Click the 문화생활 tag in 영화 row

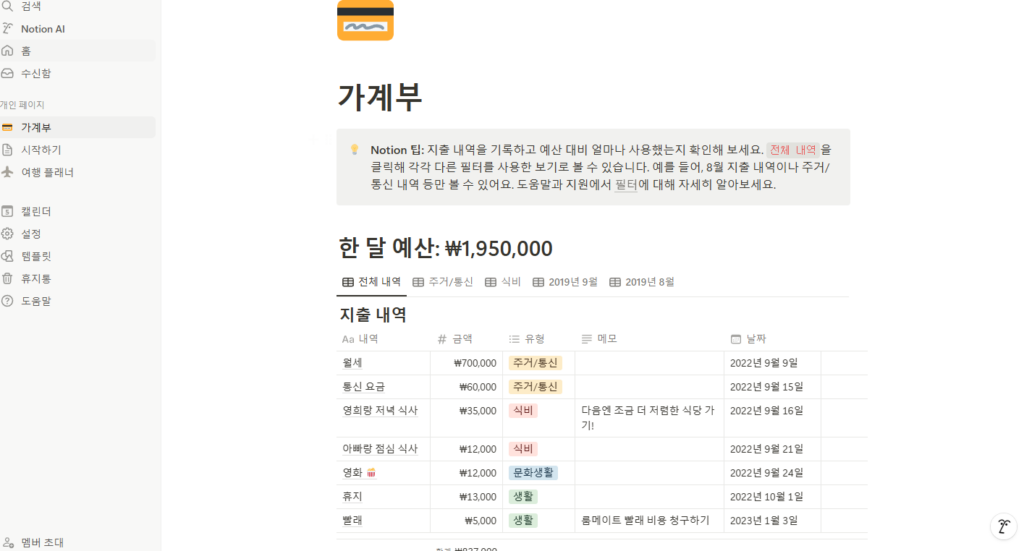[x=533, y=473]
